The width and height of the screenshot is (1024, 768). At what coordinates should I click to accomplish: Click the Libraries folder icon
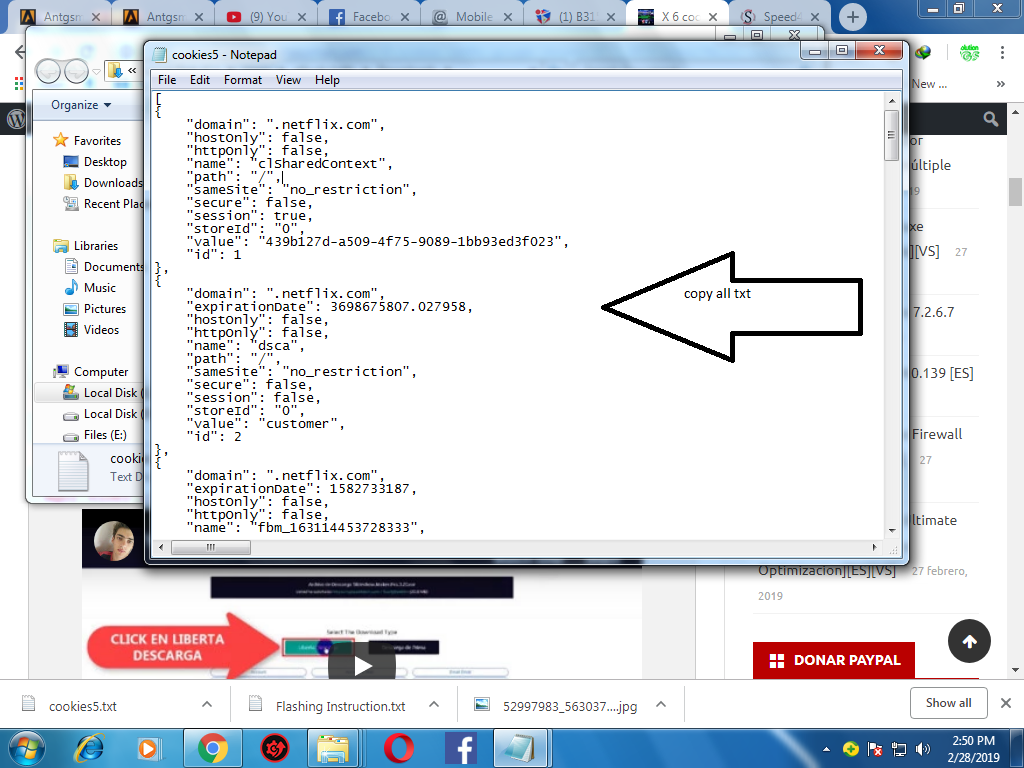(61, 246)
